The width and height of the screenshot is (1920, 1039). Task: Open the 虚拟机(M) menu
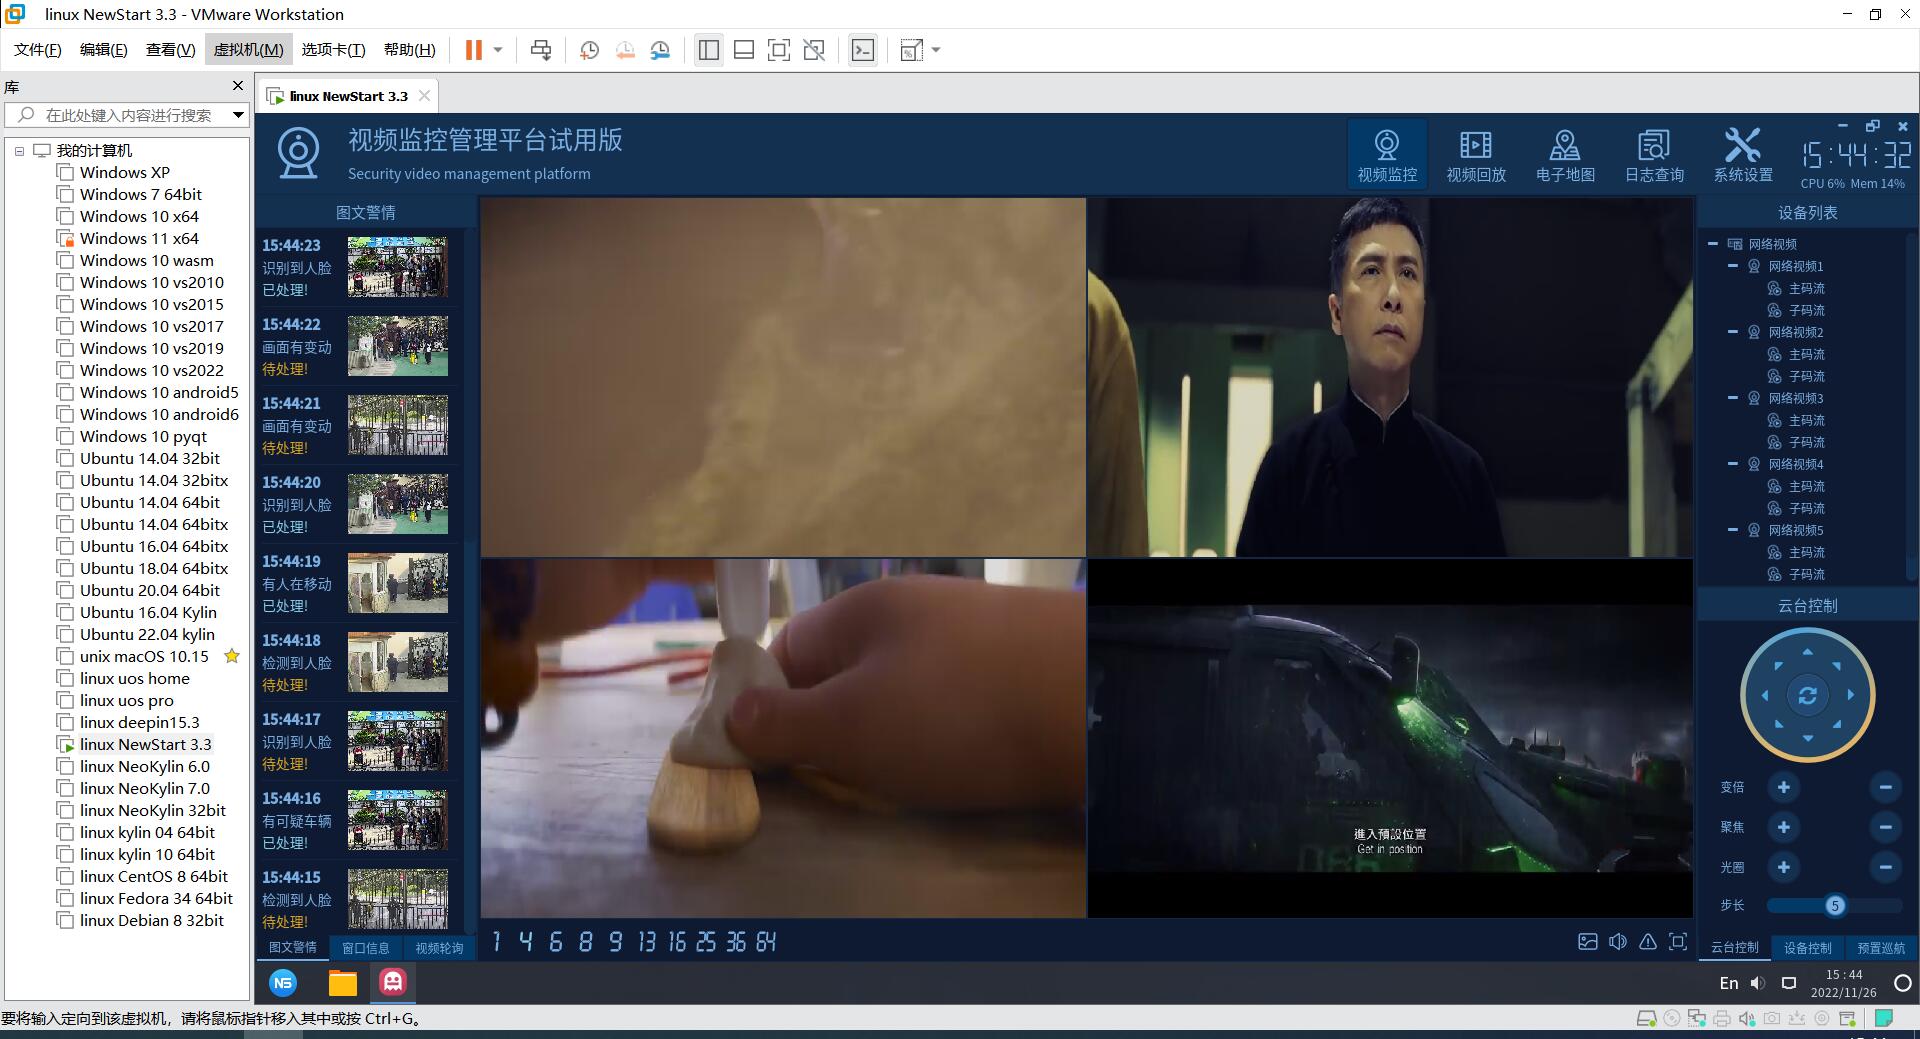[x=248, y=50]
